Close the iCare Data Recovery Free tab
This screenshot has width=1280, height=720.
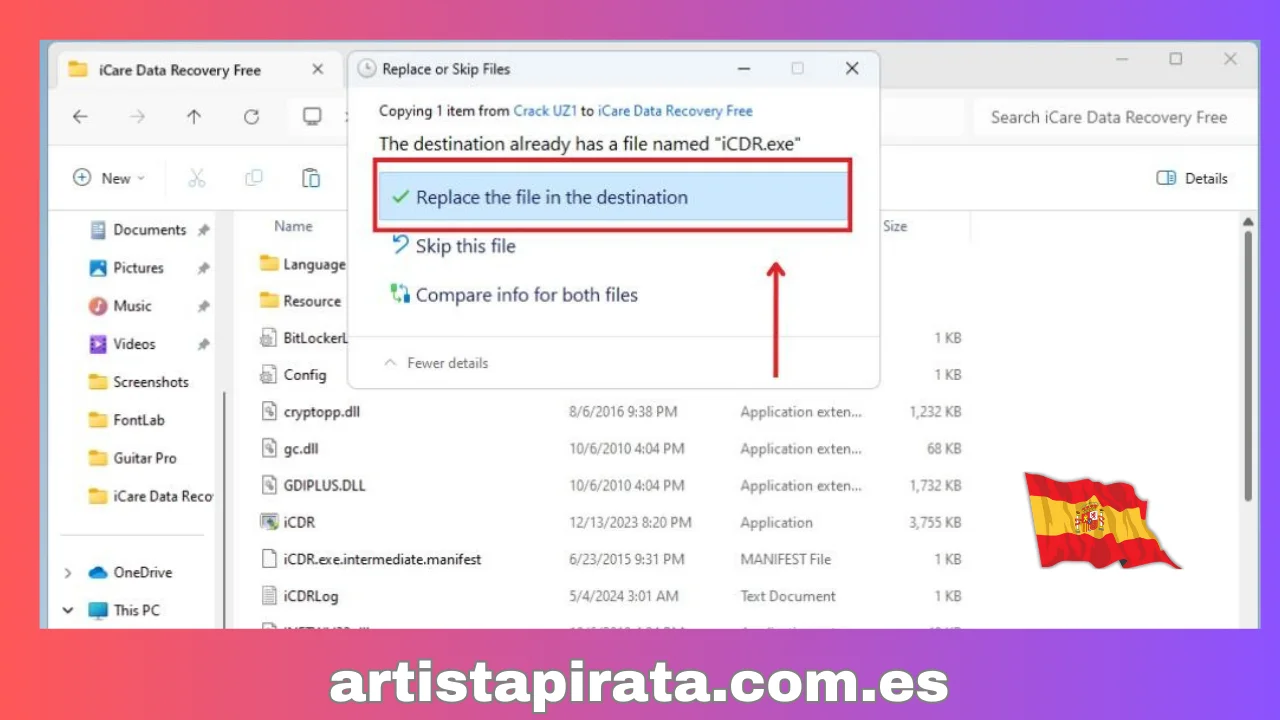tap(318, 70)
